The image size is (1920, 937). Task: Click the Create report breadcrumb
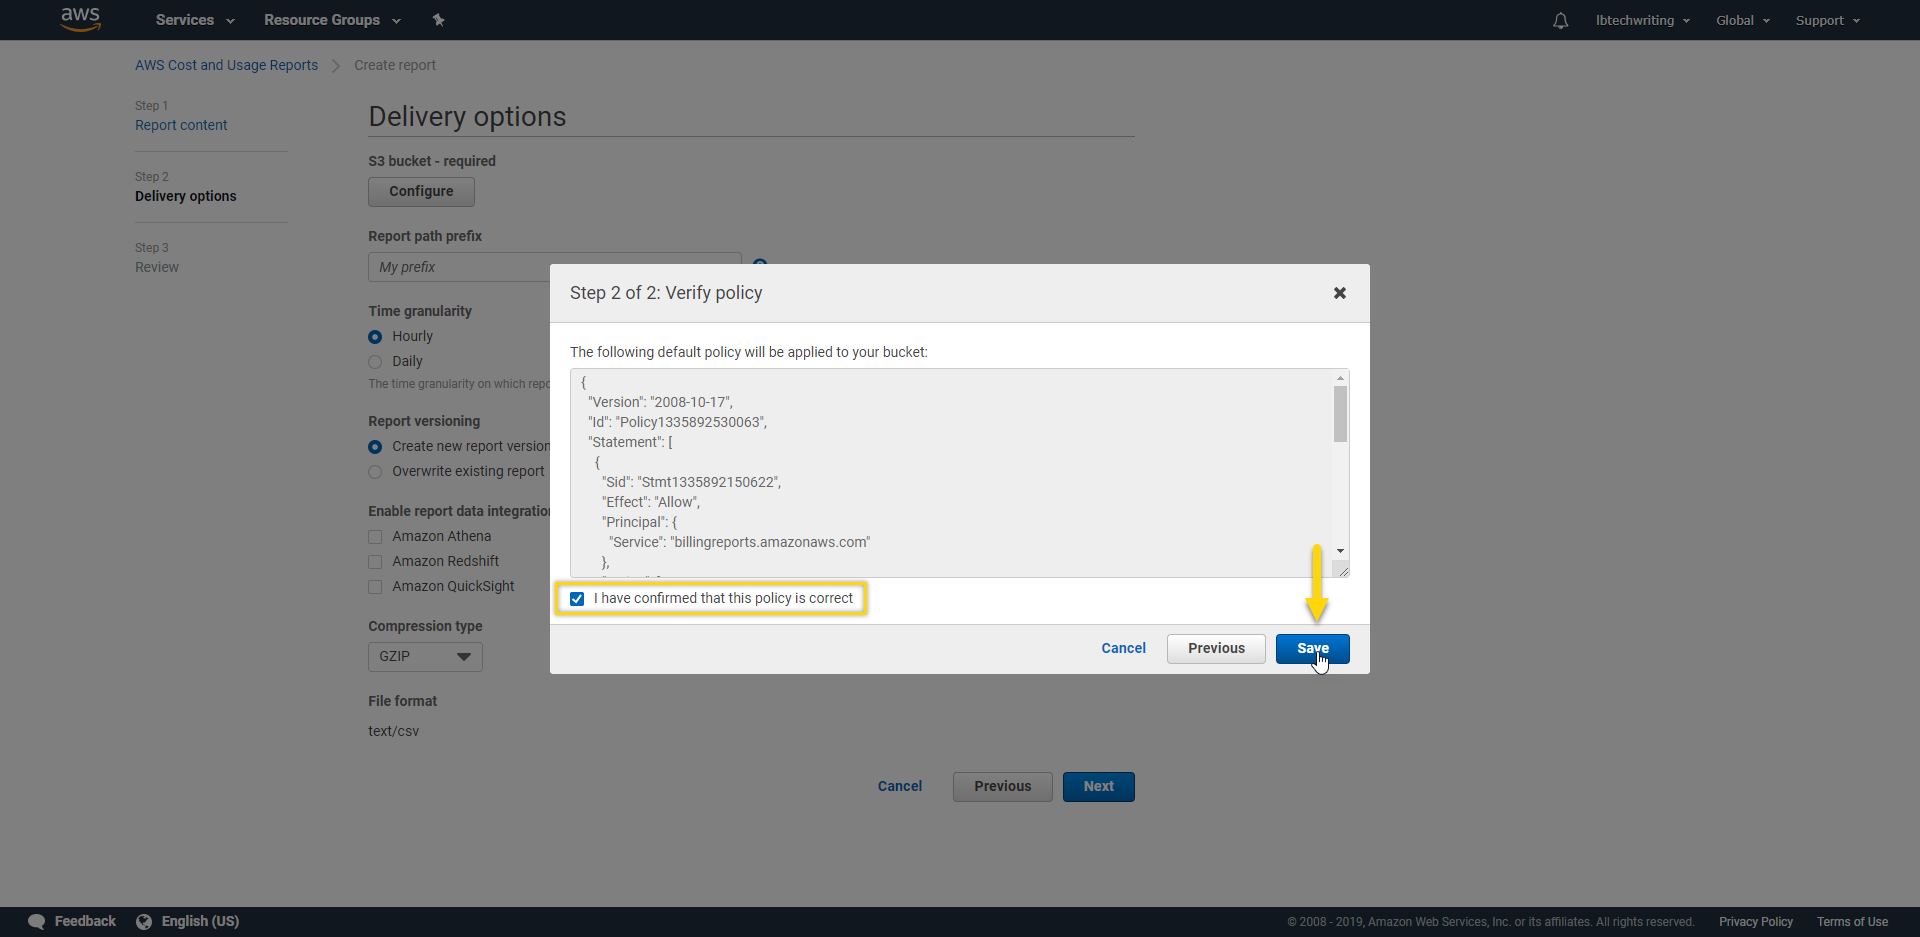tap(395, 65)
